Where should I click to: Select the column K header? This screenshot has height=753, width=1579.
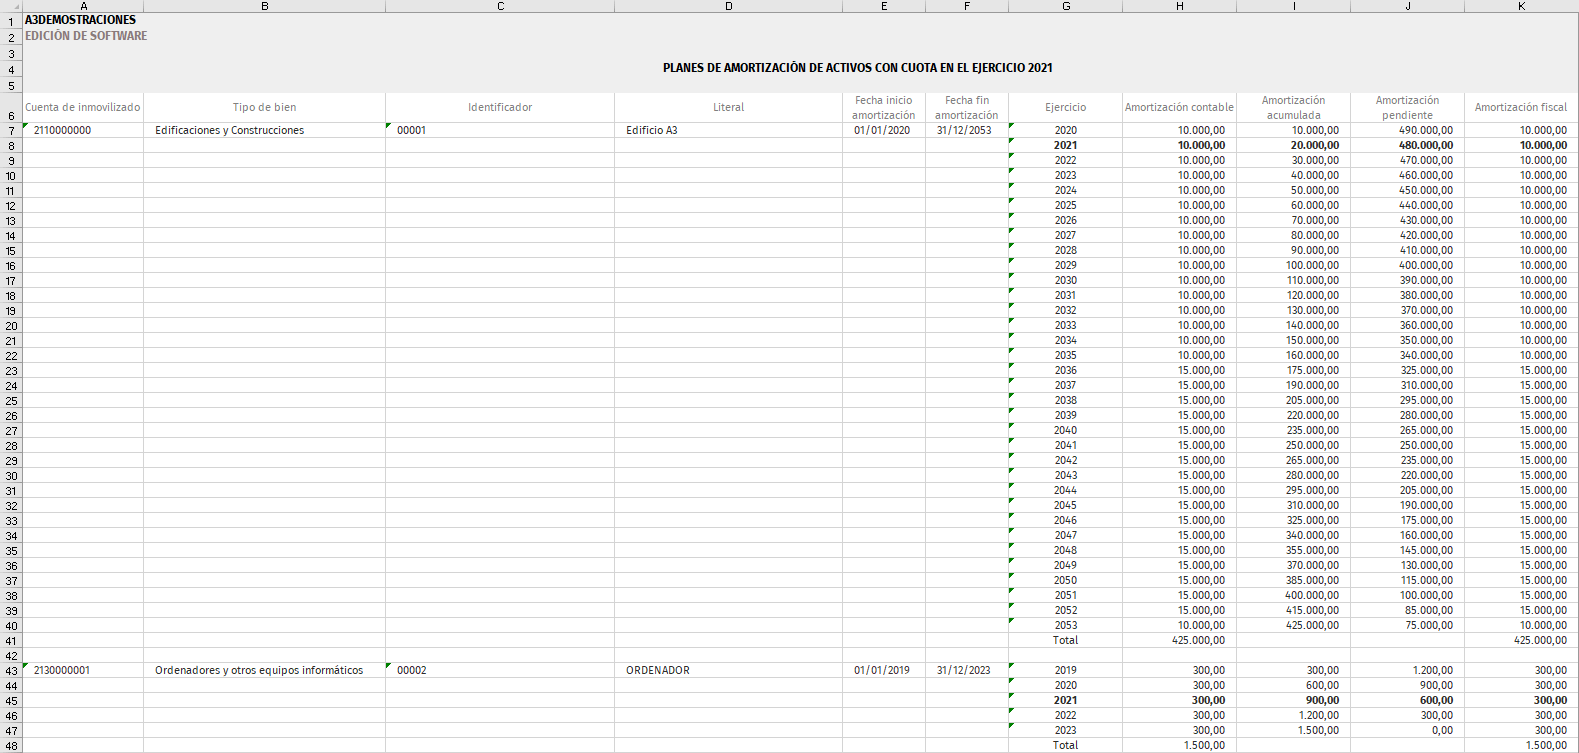coord(1521,6)
